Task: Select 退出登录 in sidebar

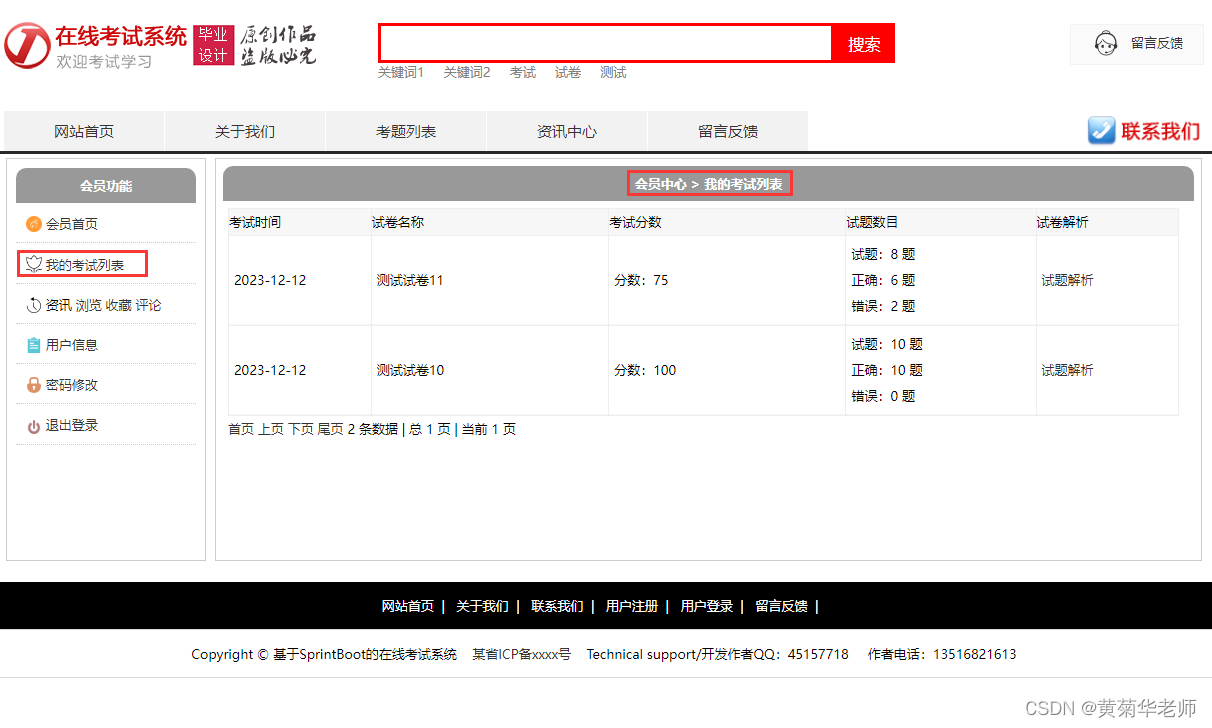Action: click(72, 425)
